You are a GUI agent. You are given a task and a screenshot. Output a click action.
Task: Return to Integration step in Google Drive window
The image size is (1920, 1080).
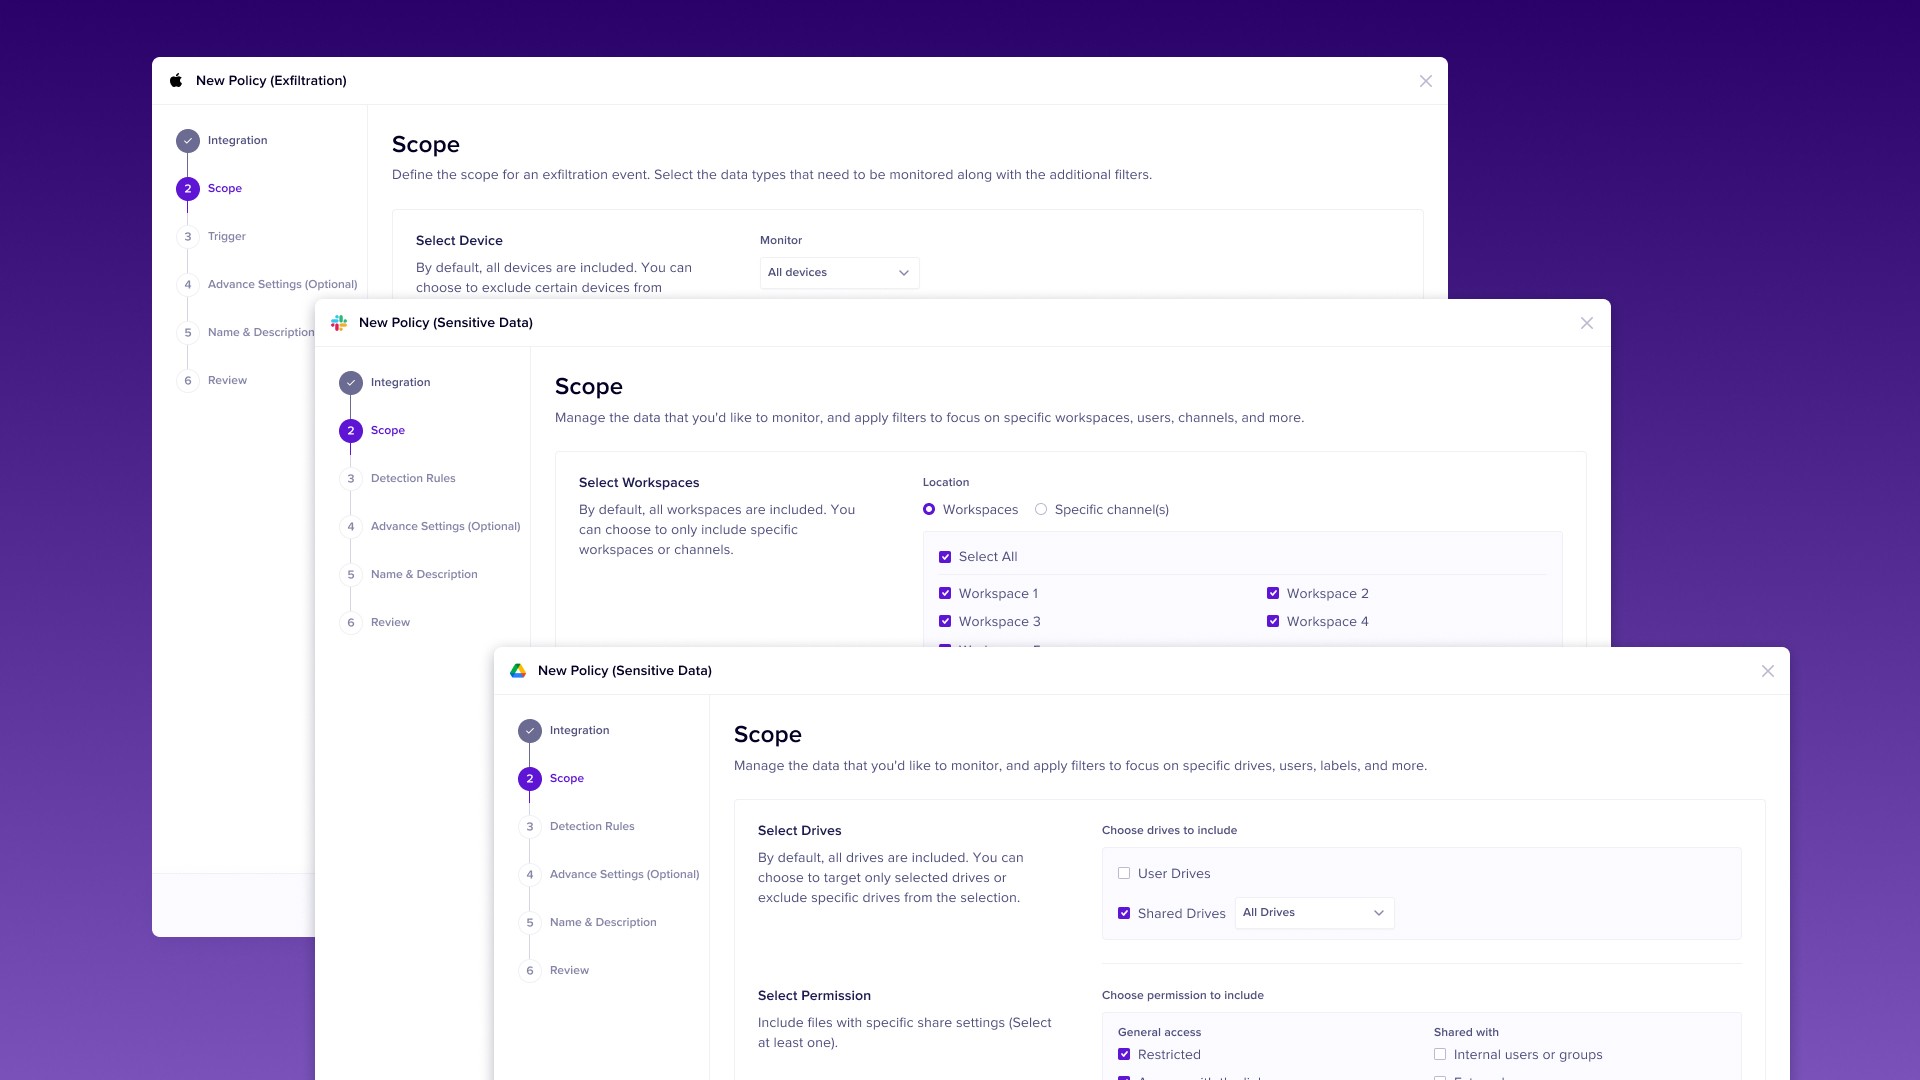(579, 731)
